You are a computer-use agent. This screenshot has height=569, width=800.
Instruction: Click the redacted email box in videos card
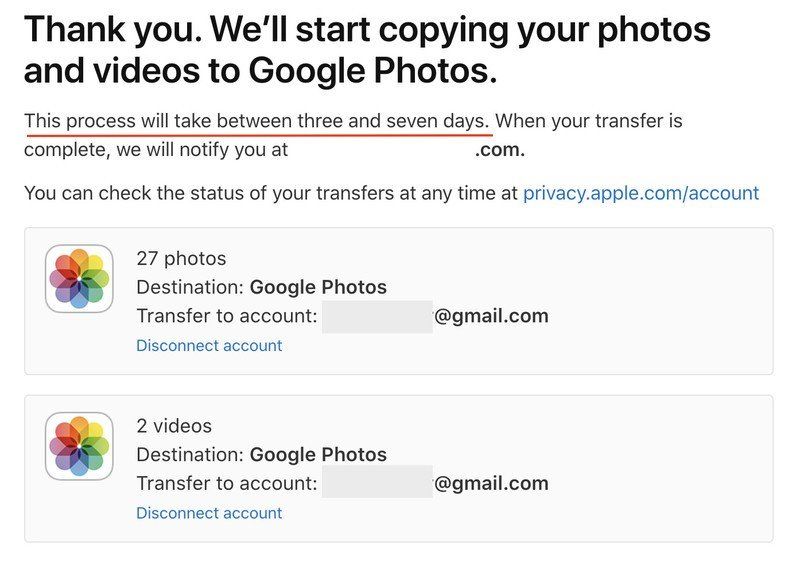tap(376, 483)
